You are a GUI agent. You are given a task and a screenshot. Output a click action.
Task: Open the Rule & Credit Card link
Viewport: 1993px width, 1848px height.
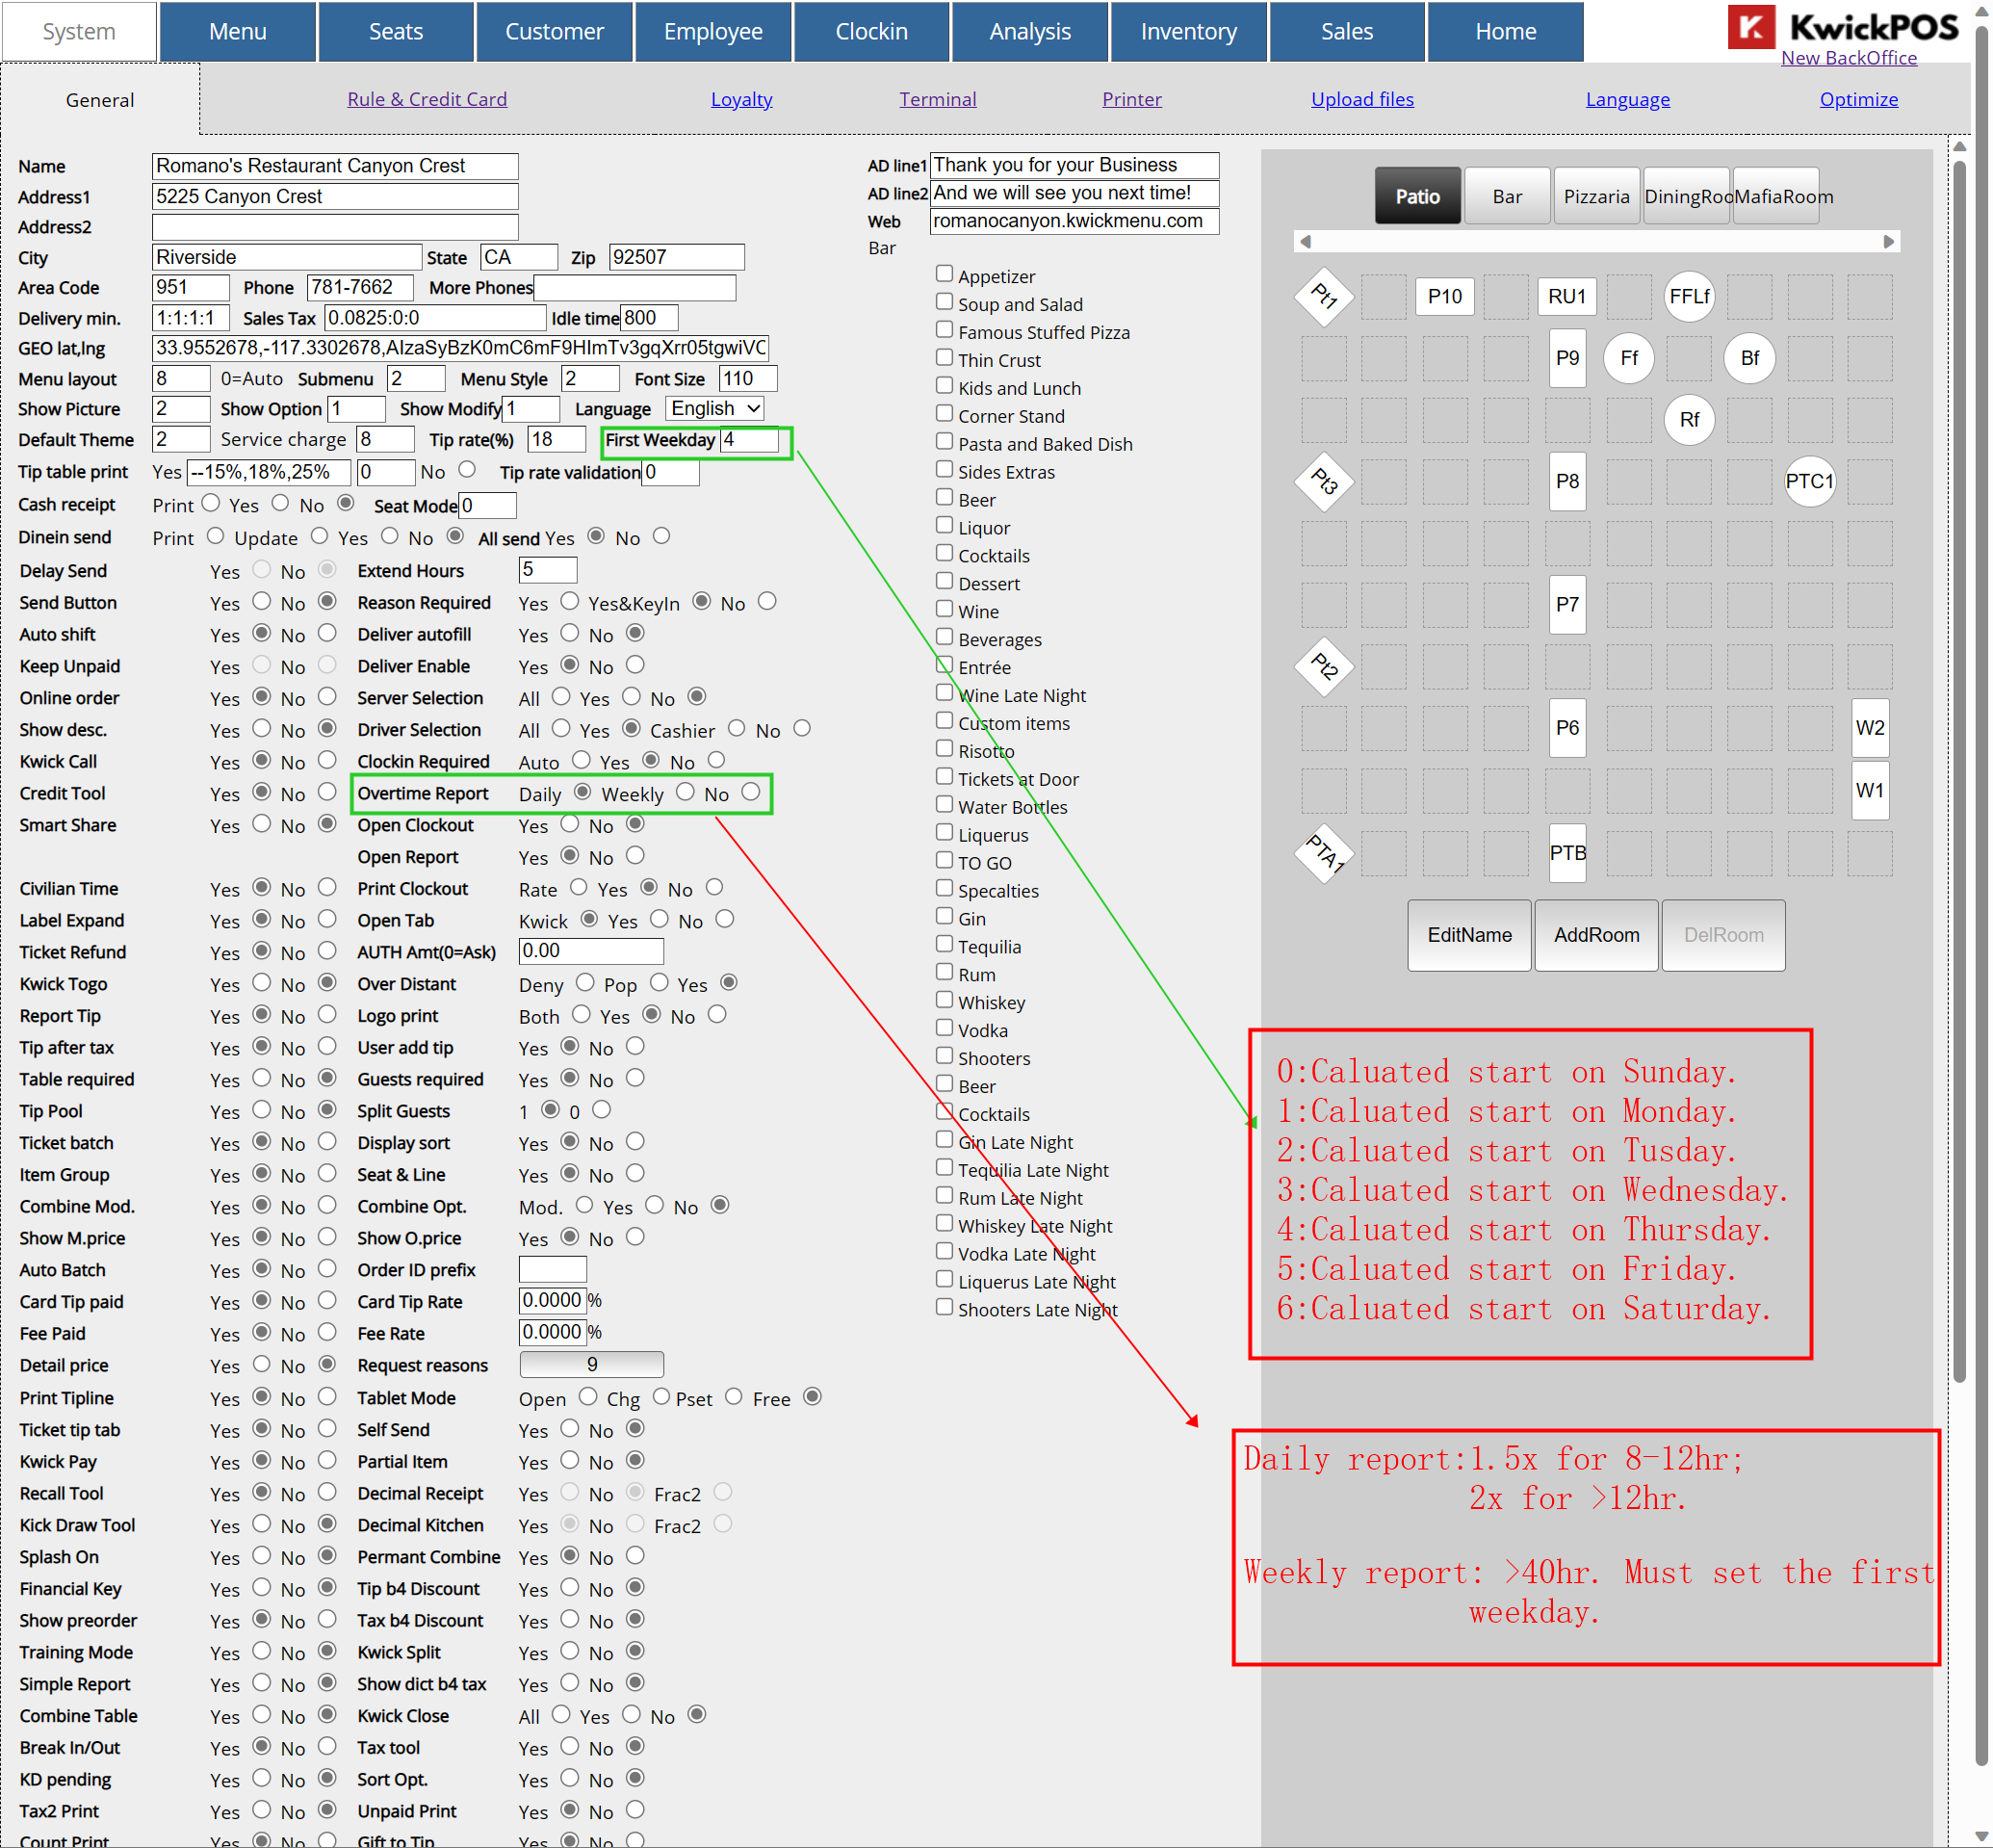[x=427, y=99]
